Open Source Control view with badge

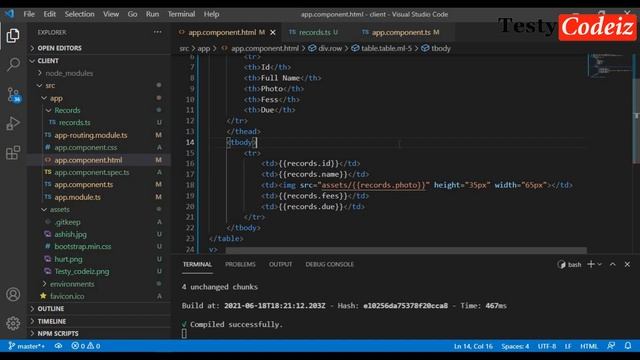(x=13, y=95)
